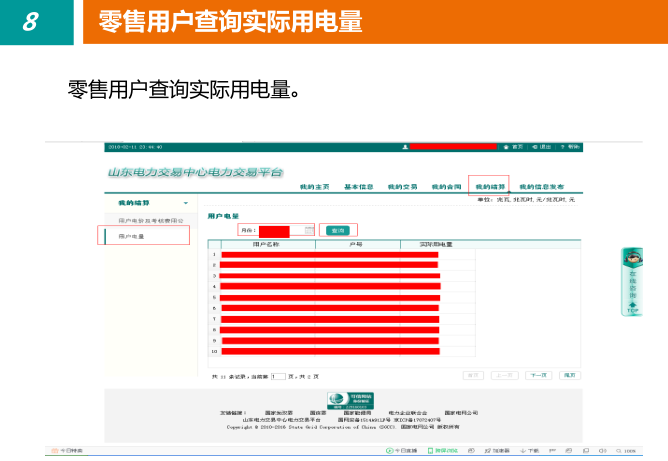Screen dimensions: 668x461
Task: Collapse the 我的结算 sidebar section
Action: pyautogui.click(x=185, y=203)
